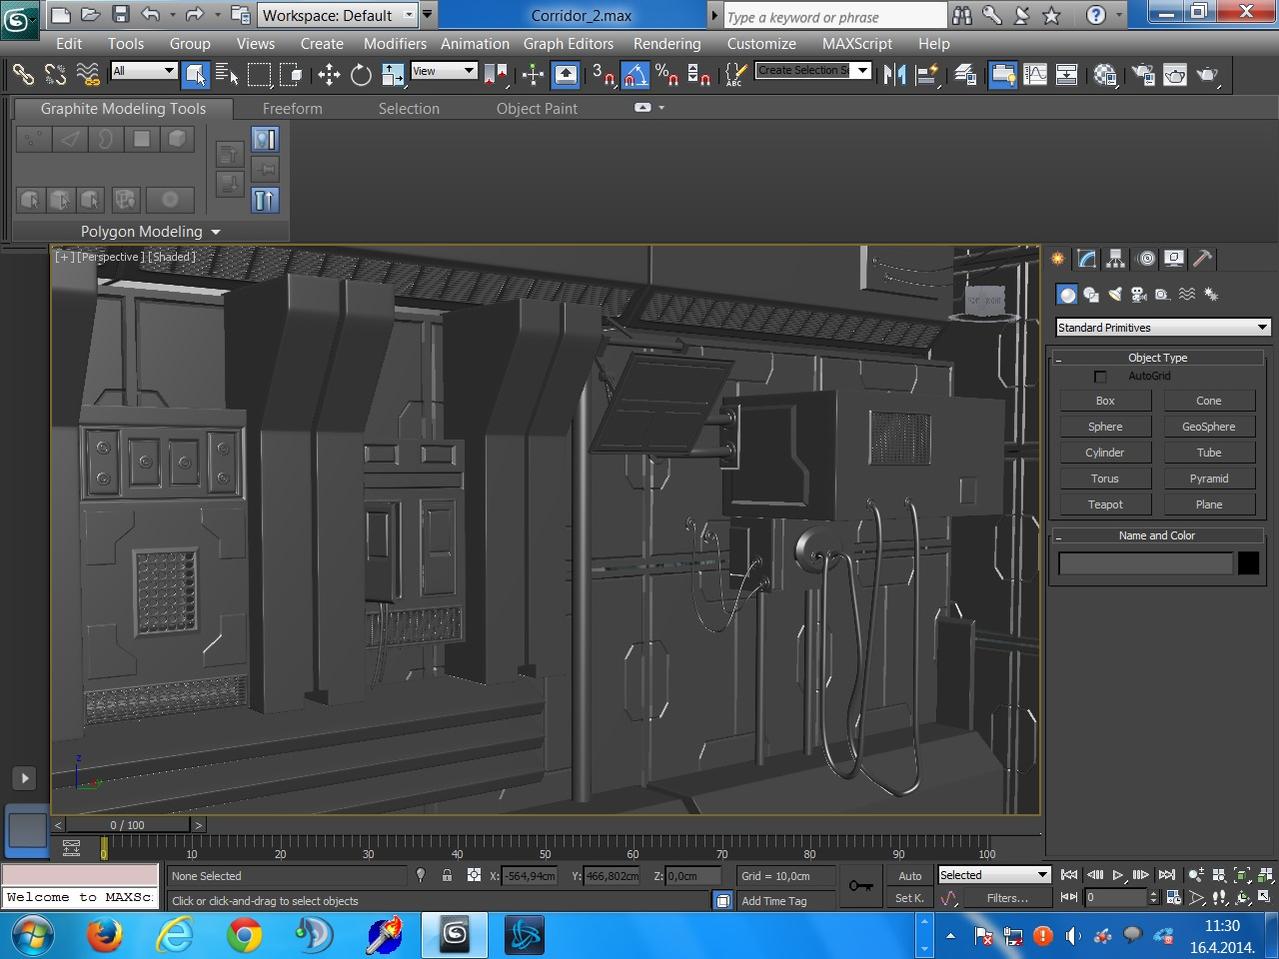Toggle Auto Key animation mode

[910, 875]
